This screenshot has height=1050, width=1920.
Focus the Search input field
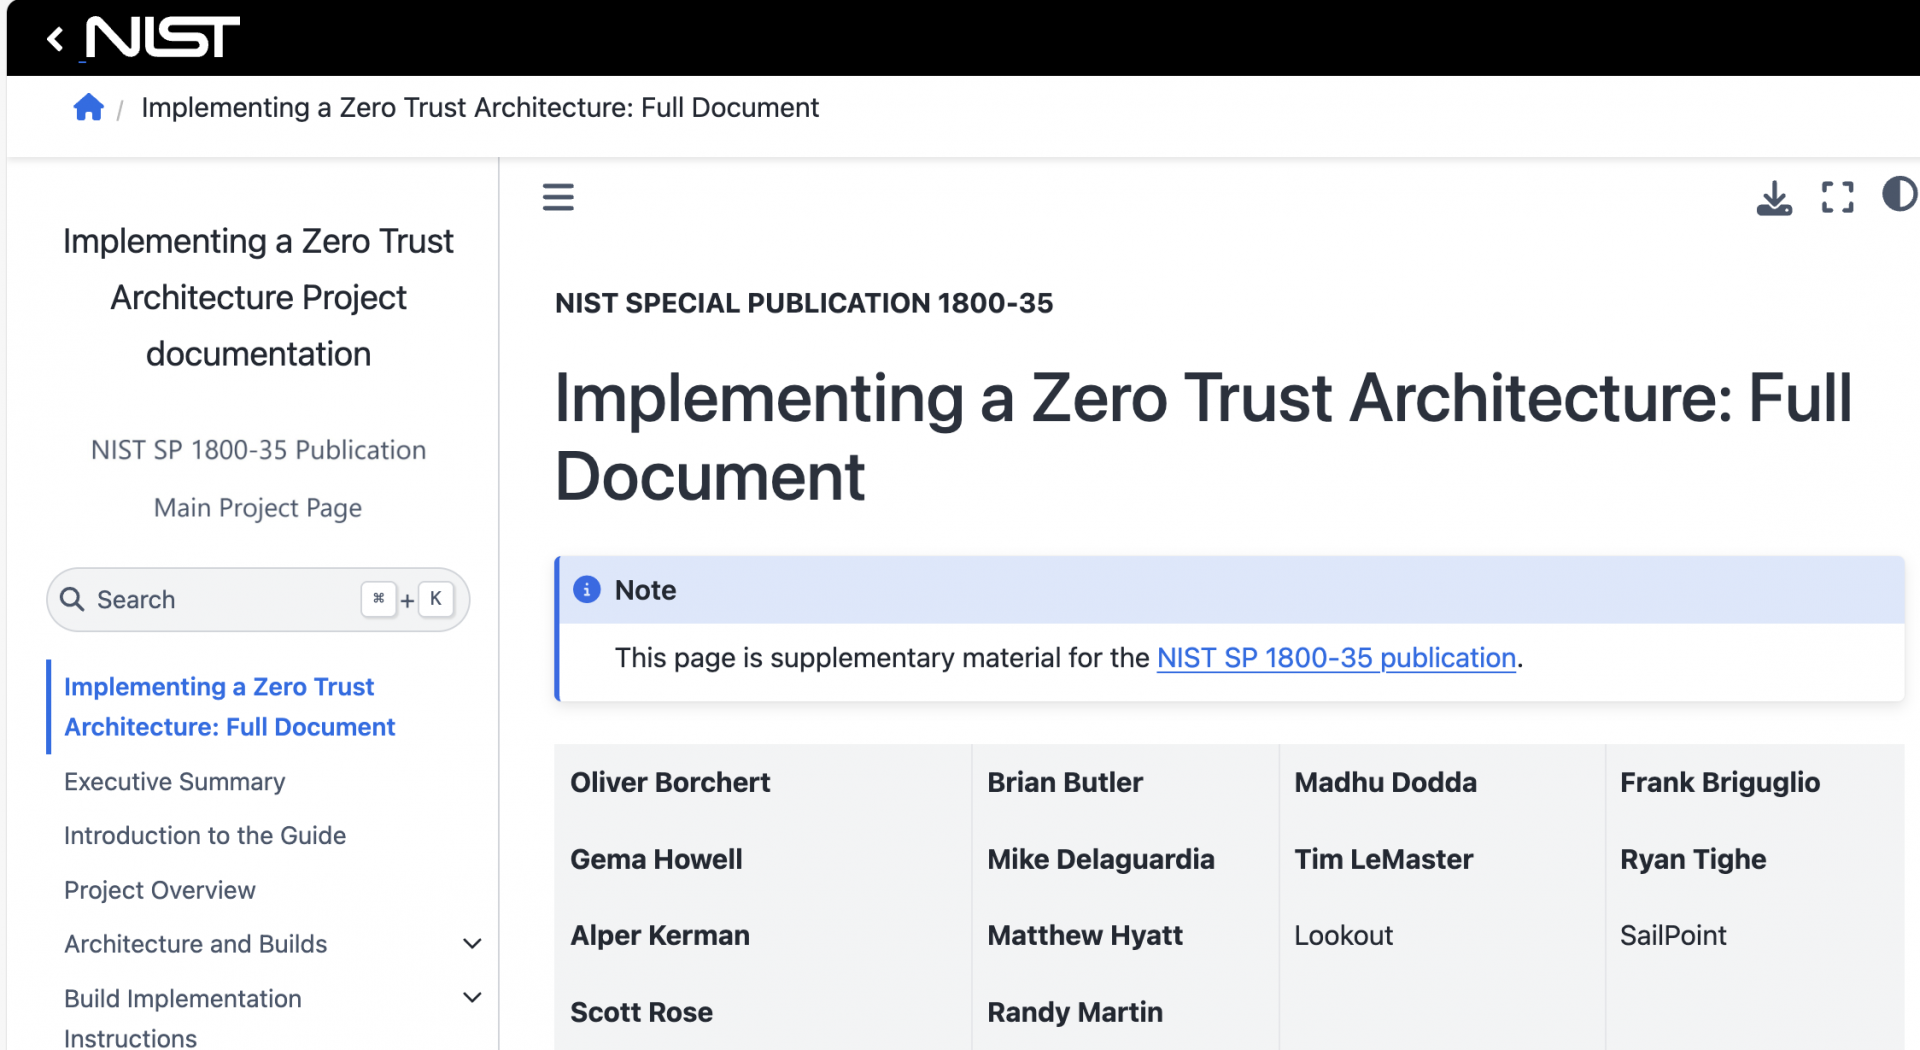point(220,600)
